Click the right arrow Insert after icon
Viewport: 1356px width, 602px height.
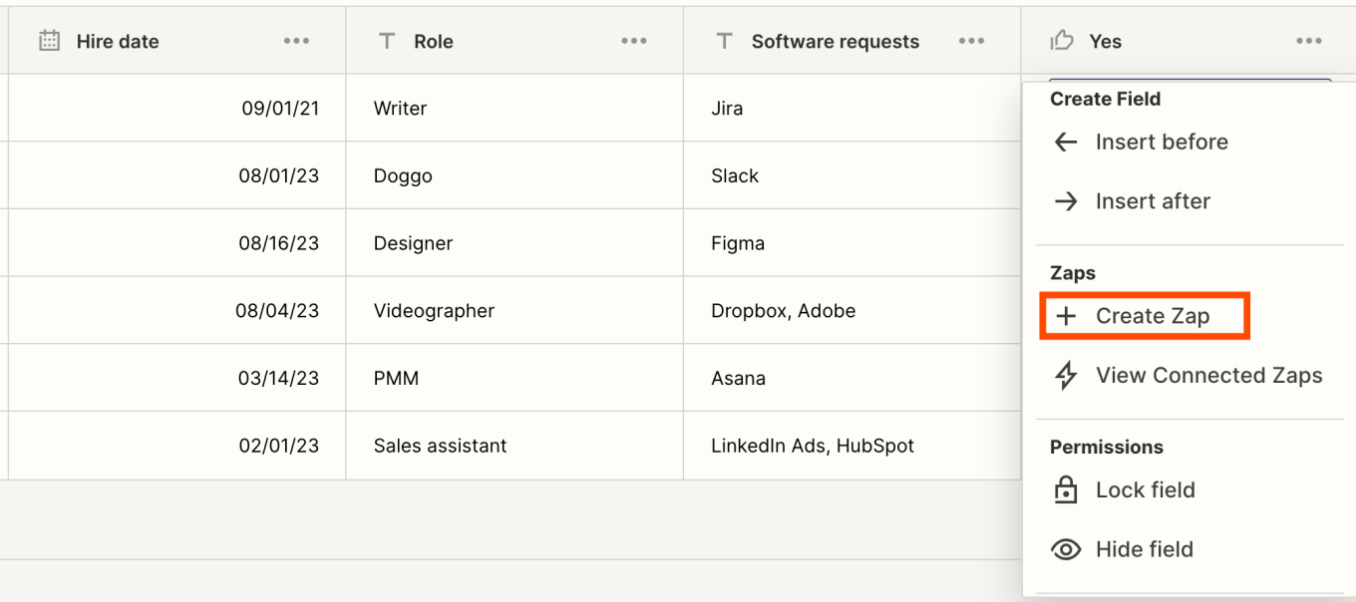click(x=1066, y=201)
